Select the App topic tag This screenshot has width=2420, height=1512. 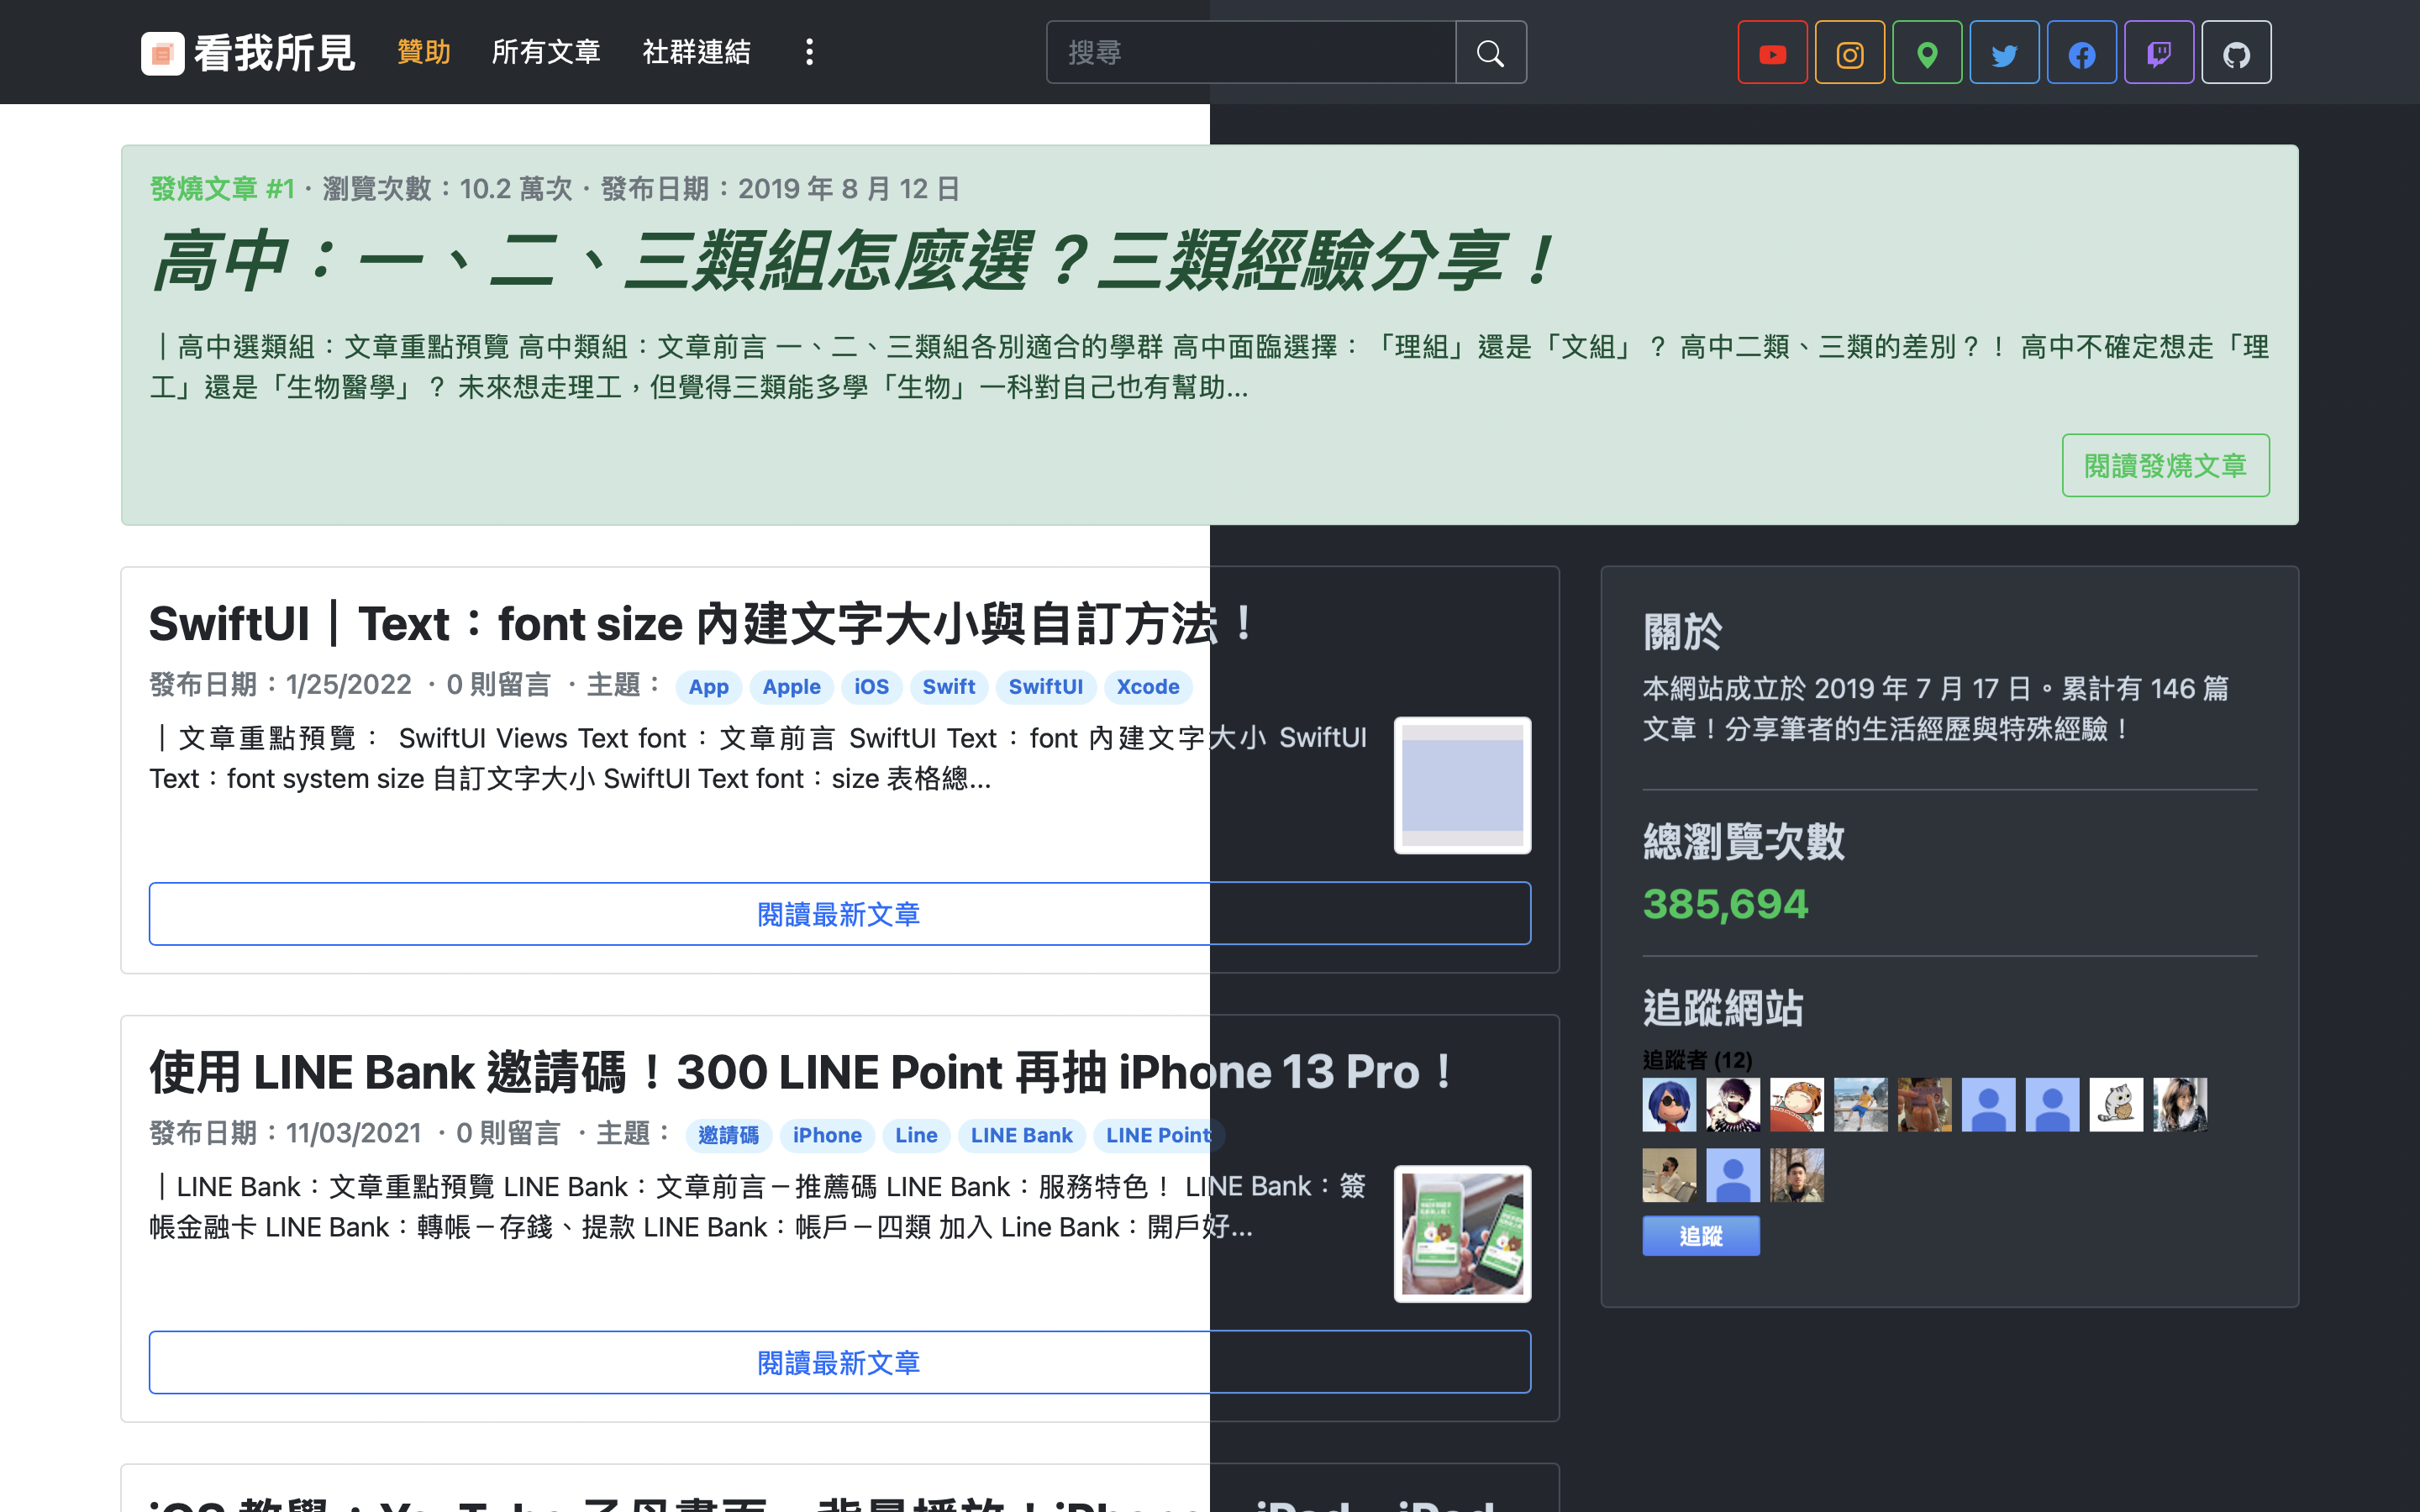(x=708, y=687)
